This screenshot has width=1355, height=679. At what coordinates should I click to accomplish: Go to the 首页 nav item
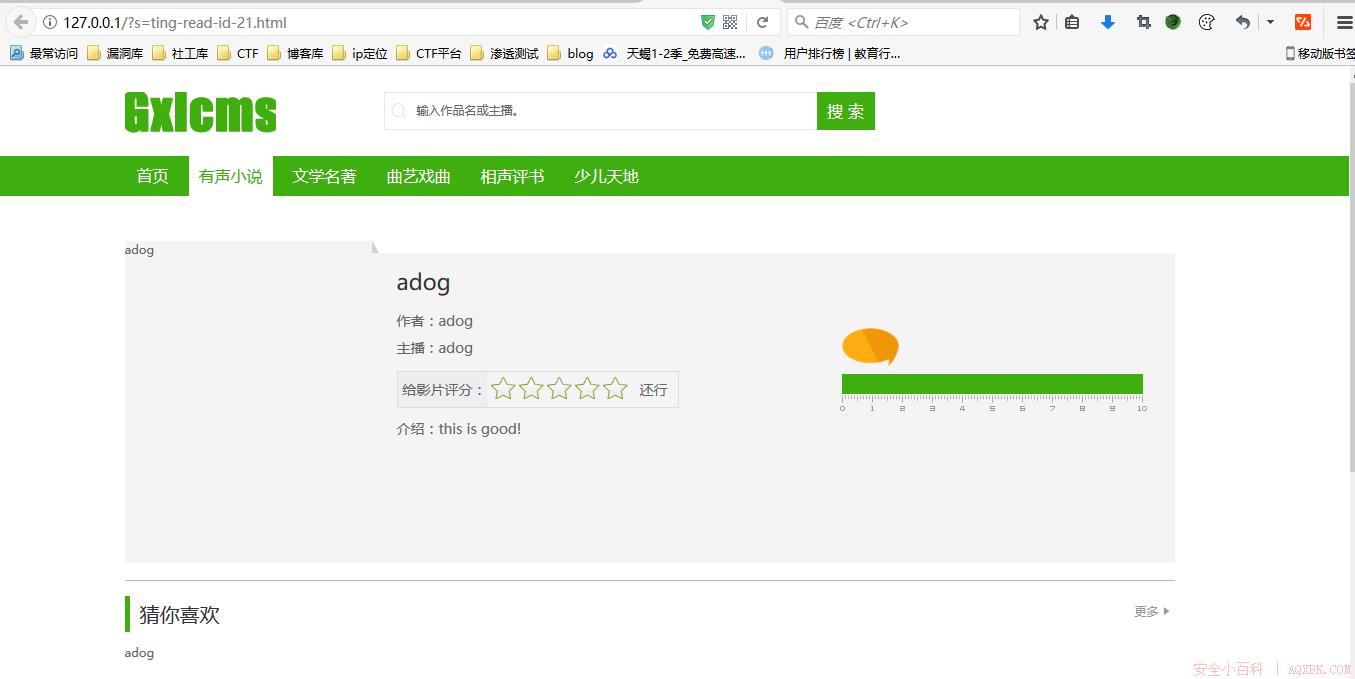[153, 176]
